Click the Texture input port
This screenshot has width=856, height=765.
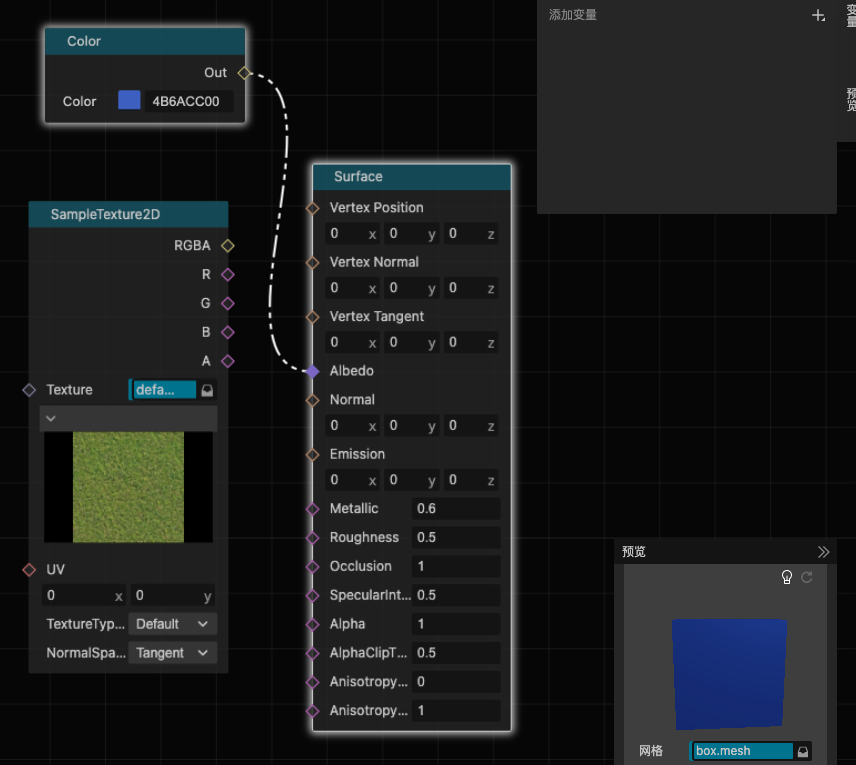pos(29,390)
